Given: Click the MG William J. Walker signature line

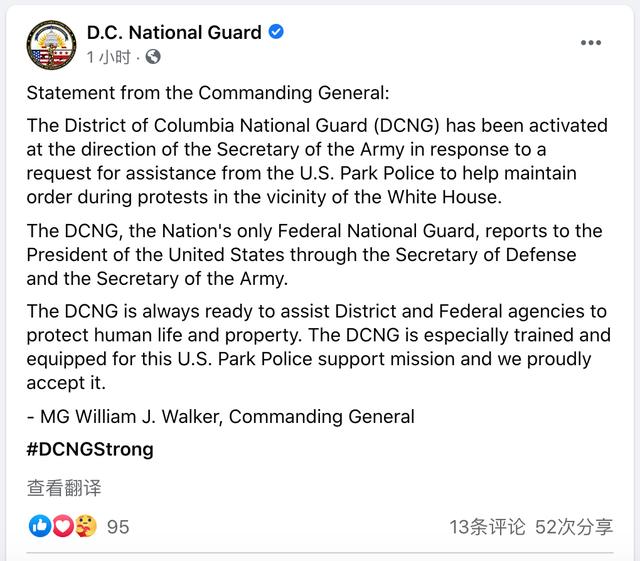Looking at the screenshot, I should coord(220,416).
